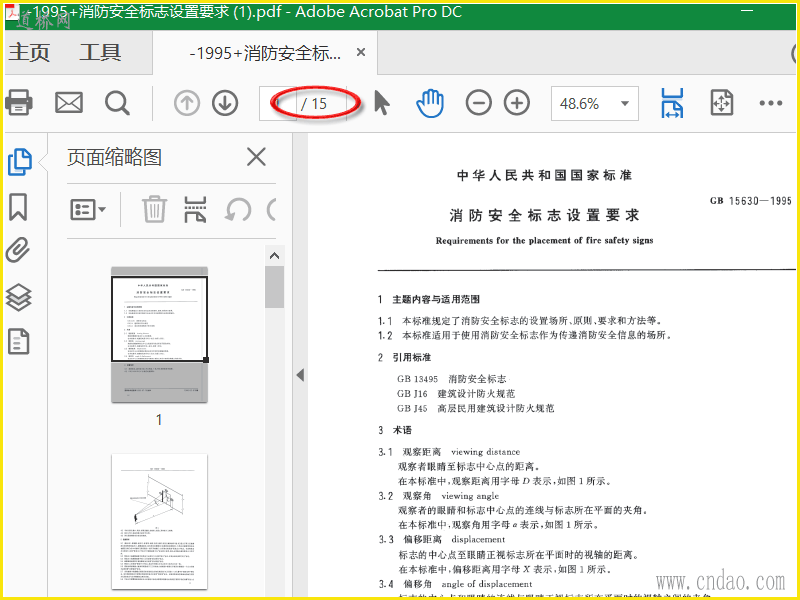Viewport: 800px width, 600px height.
Task: Zoom in with the plus button
Action: click(x=517, y=103)
